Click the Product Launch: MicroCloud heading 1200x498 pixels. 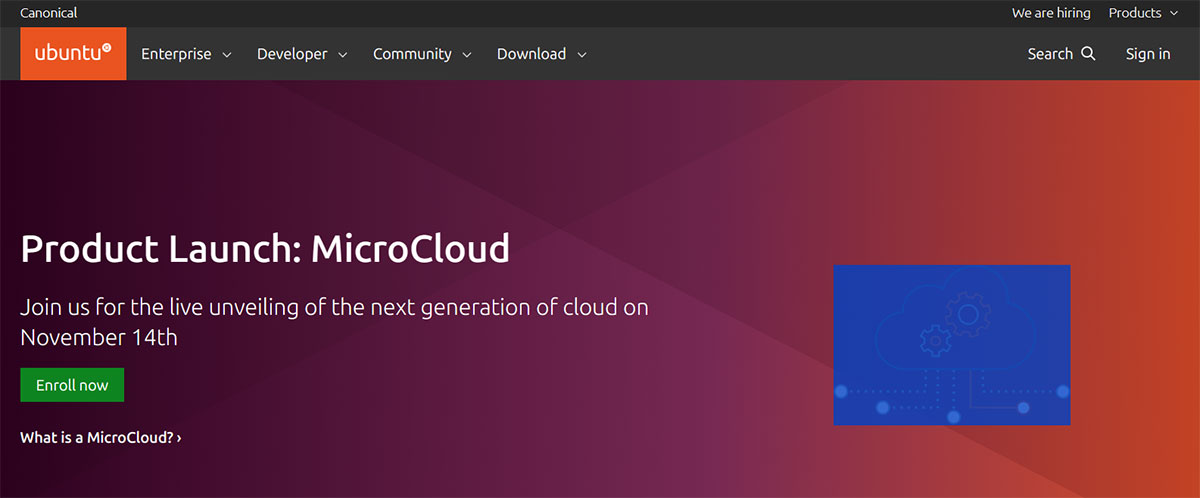coord(265,248)
